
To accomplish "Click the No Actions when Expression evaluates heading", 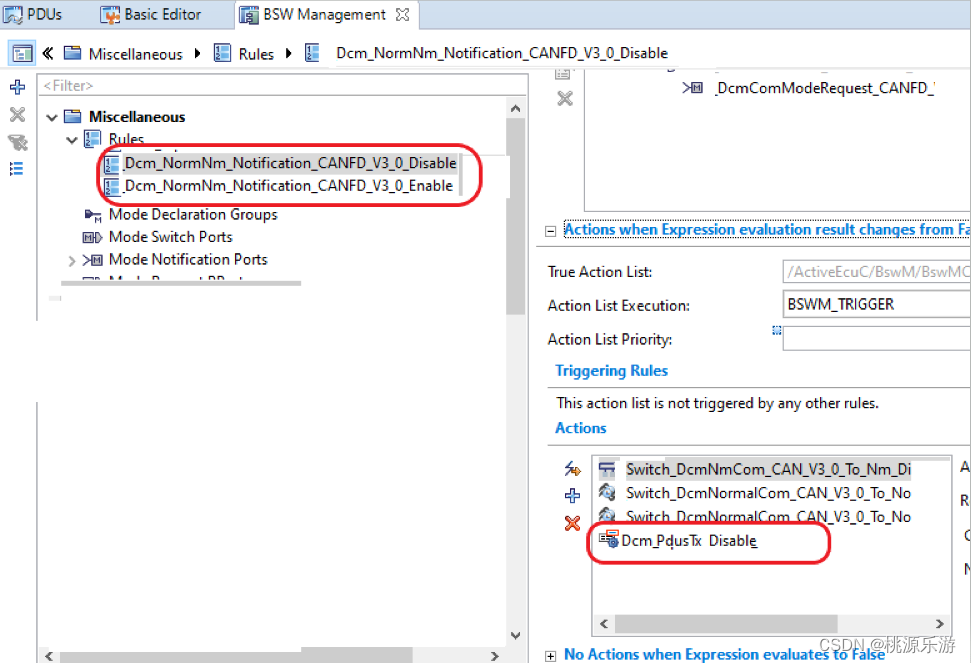I will tap(725, 654).
